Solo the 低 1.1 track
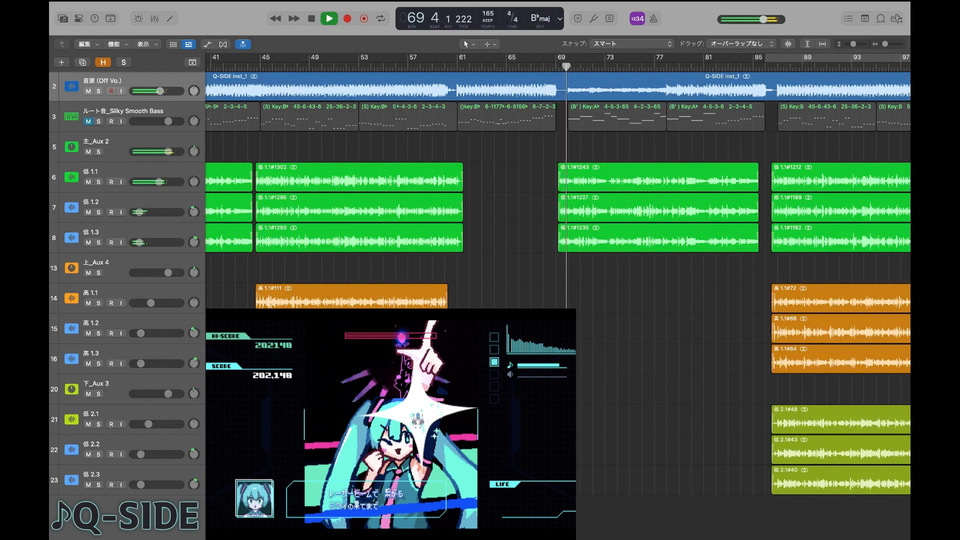This screenshot has width=960, height=540. click(98, 182)
